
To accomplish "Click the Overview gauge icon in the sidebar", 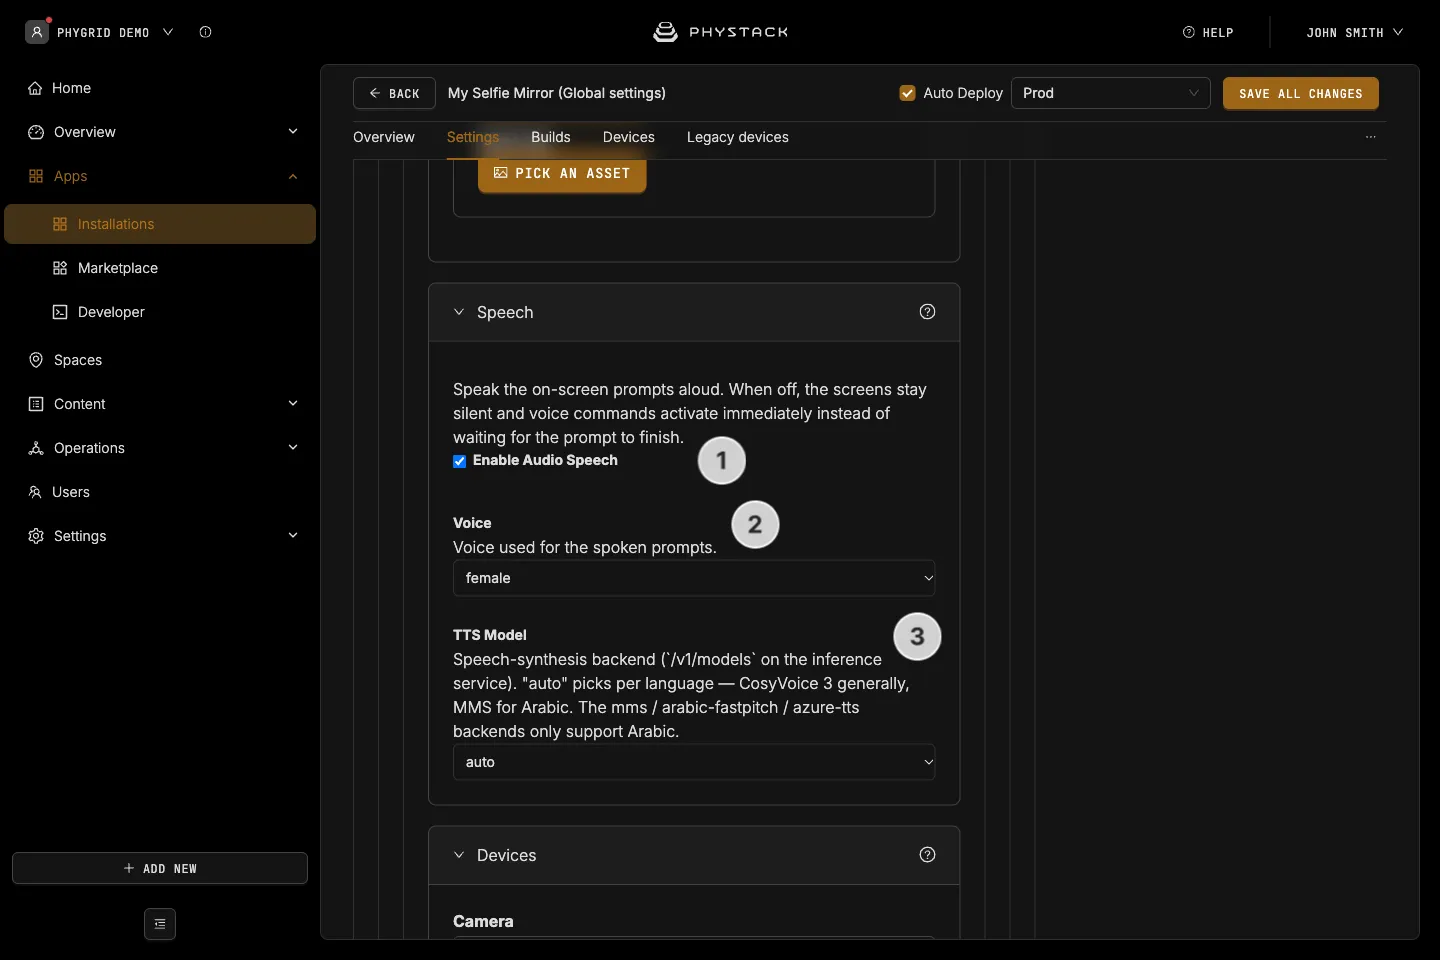I will (36, 132).
